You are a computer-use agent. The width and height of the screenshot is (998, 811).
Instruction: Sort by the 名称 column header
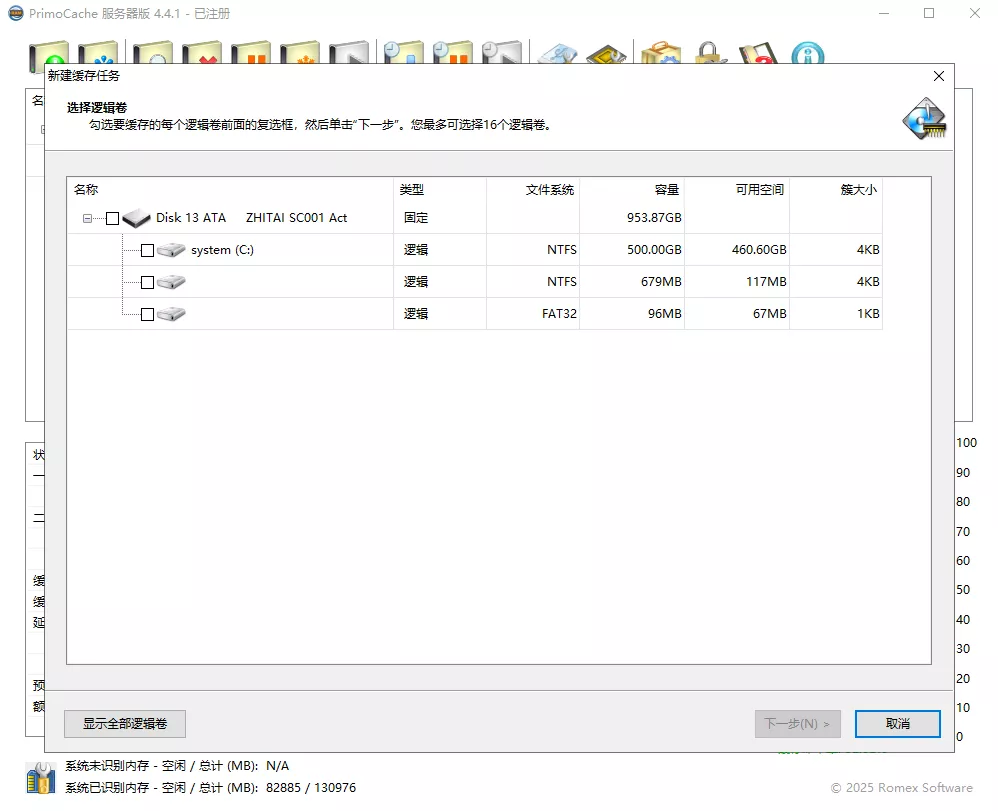coord(86,190)
